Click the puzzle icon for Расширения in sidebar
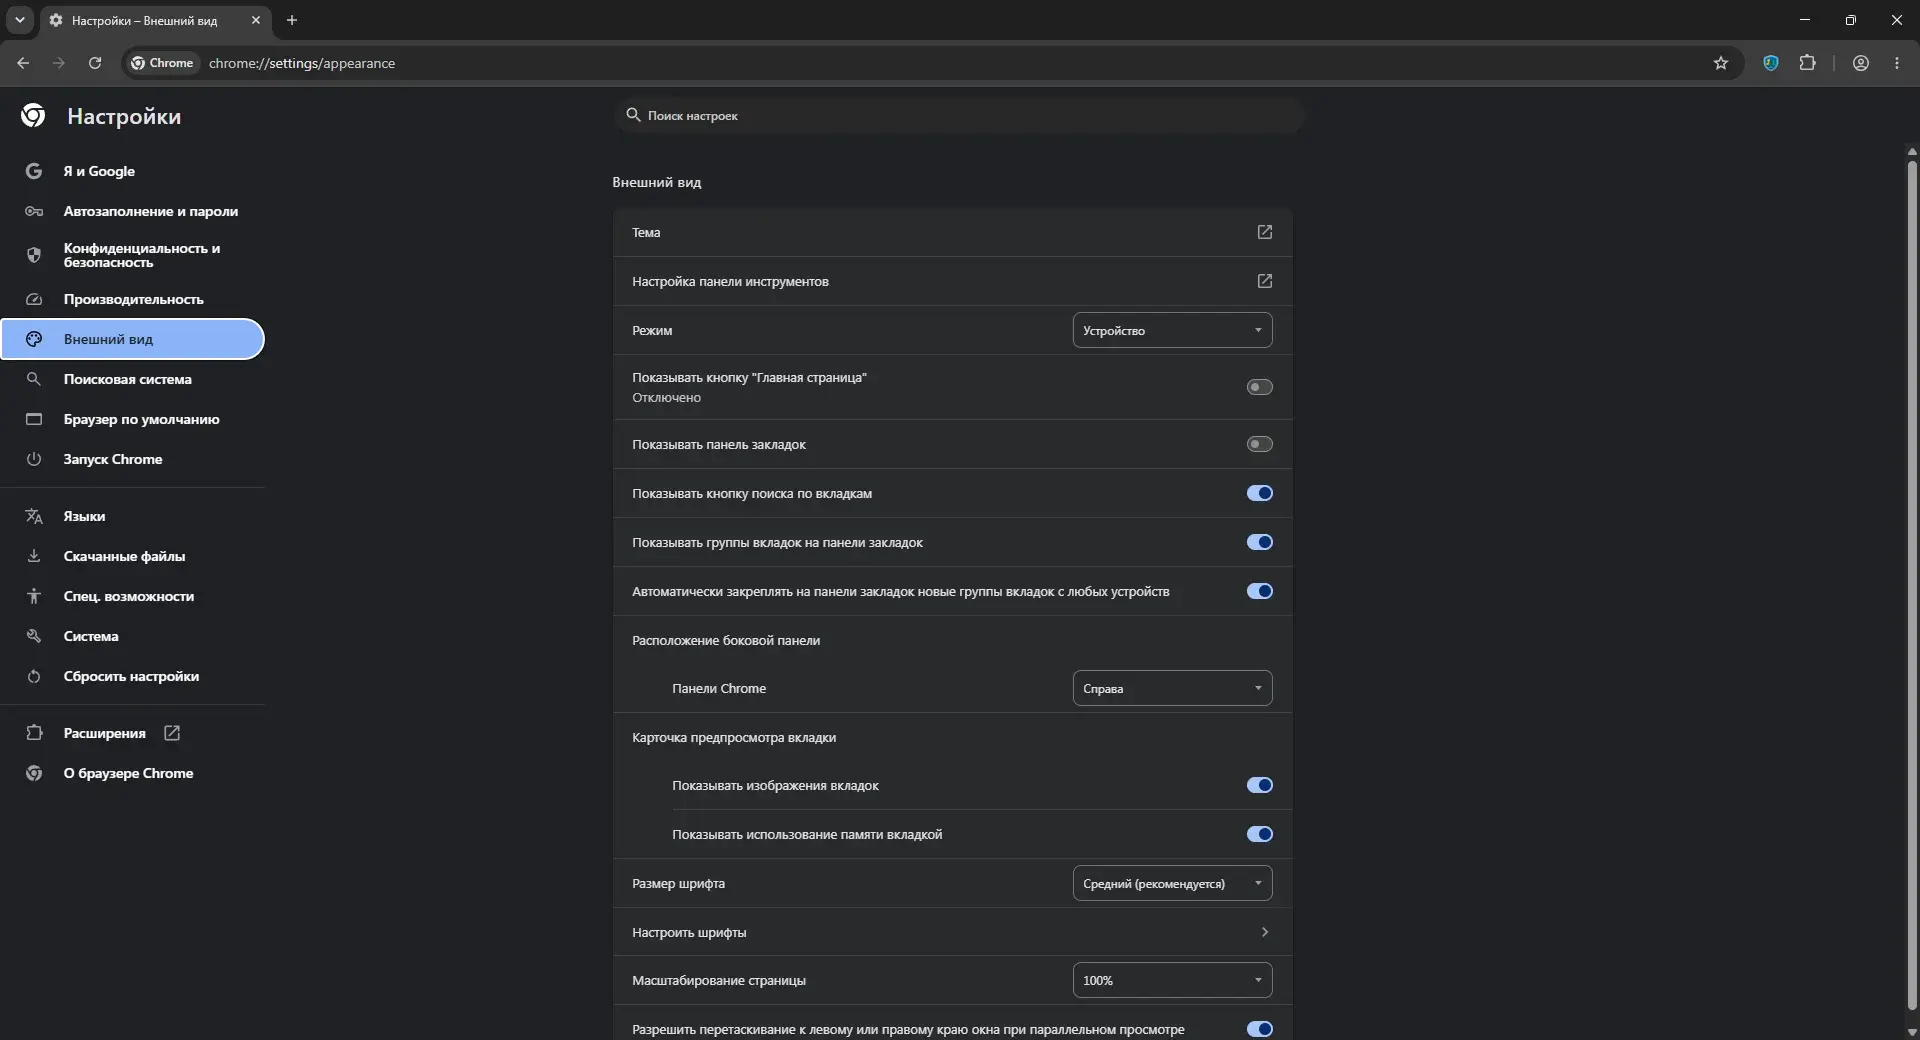Image resolution: width=1920 pixels, height=1040 pixels. pyautogui.click(x=34, y=733)
